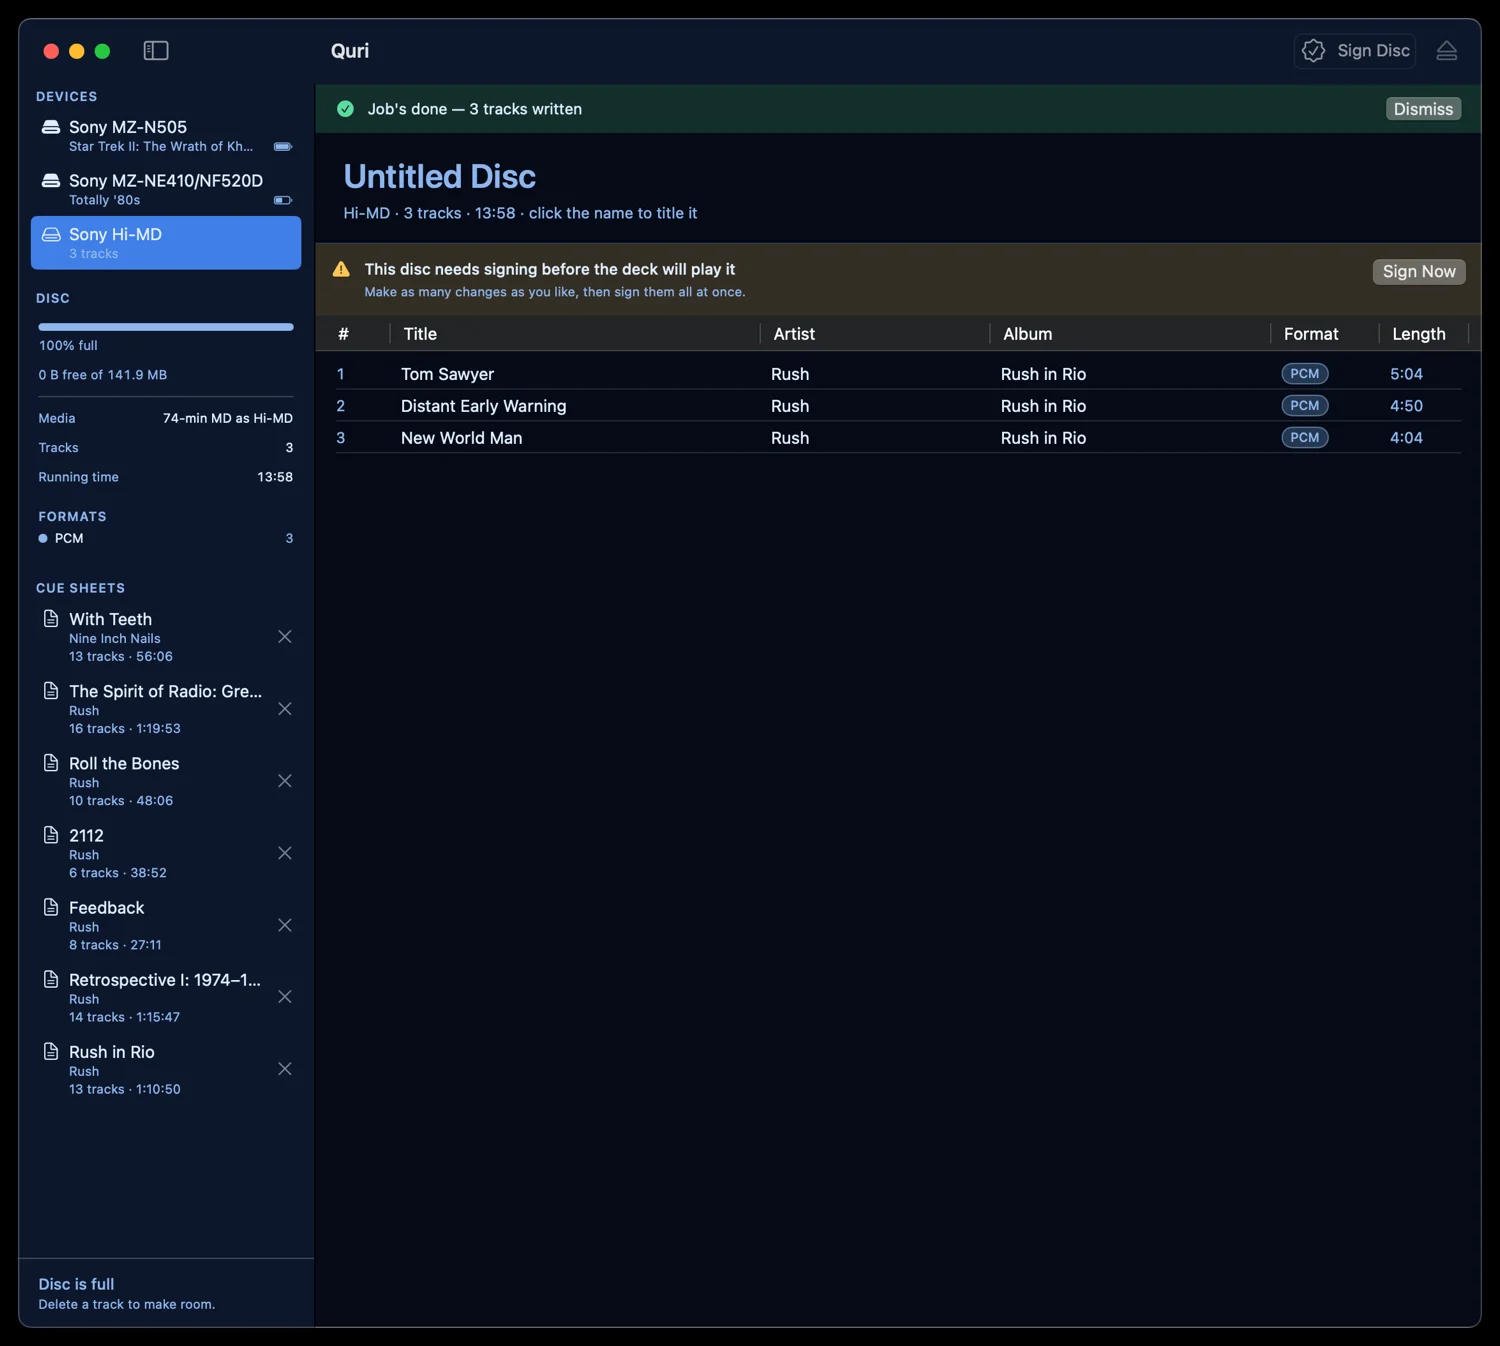This screenshot has height=1346, width=1500.
Task: Select the Sony Hi-MD device
Action: pyautogui.click(x=166, y=243)
